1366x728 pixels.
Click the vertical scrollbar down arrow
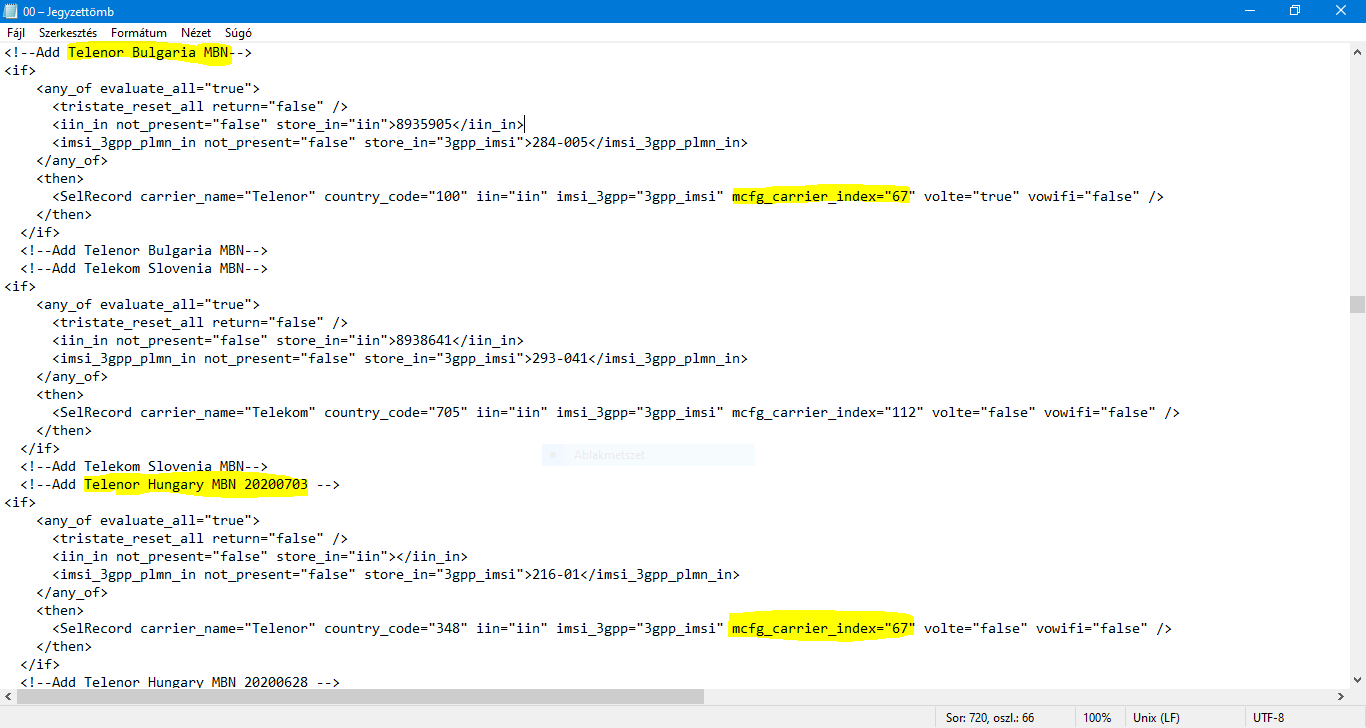(1357, 680)
